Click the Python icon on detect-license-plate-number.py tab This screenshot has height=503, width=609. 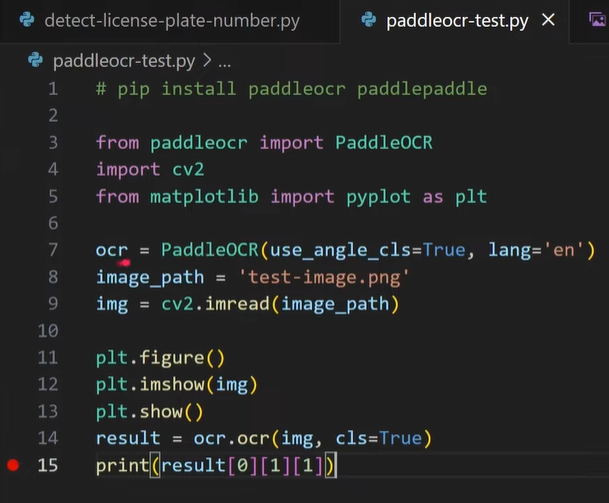[x=27, y=20]
